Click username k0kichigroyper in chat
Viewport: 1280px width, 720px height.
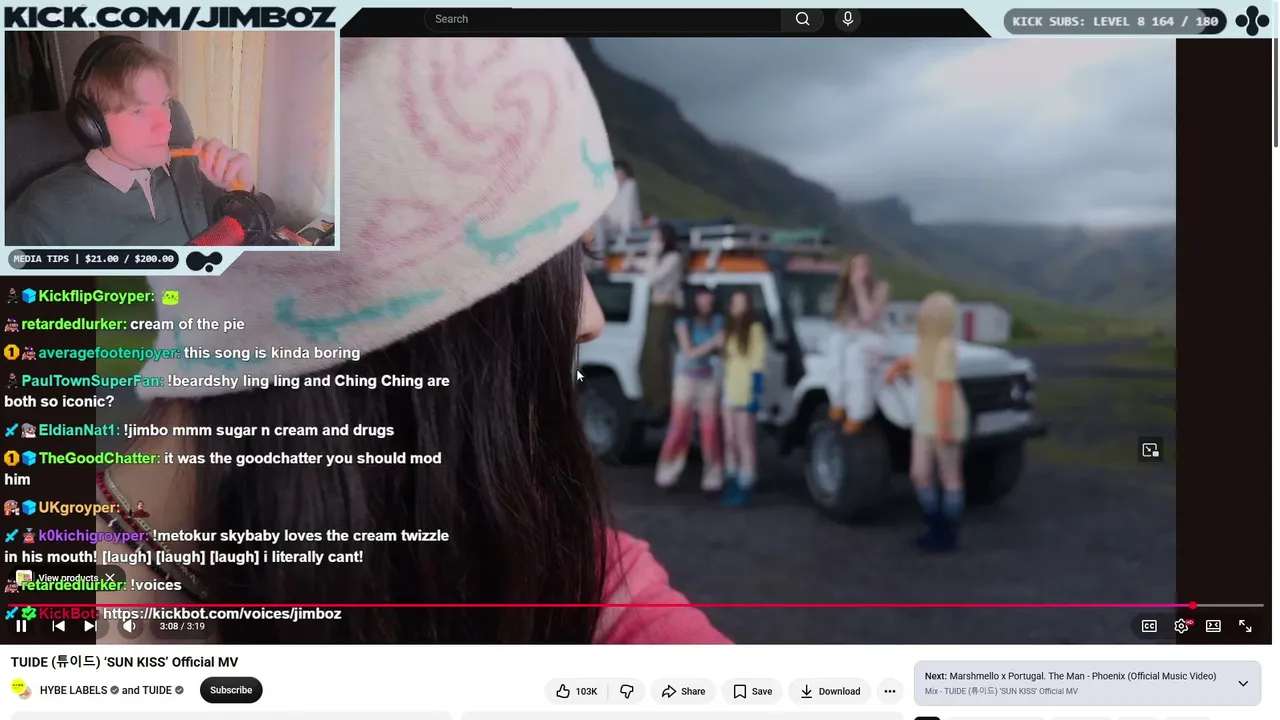click(x=94, y=536)
